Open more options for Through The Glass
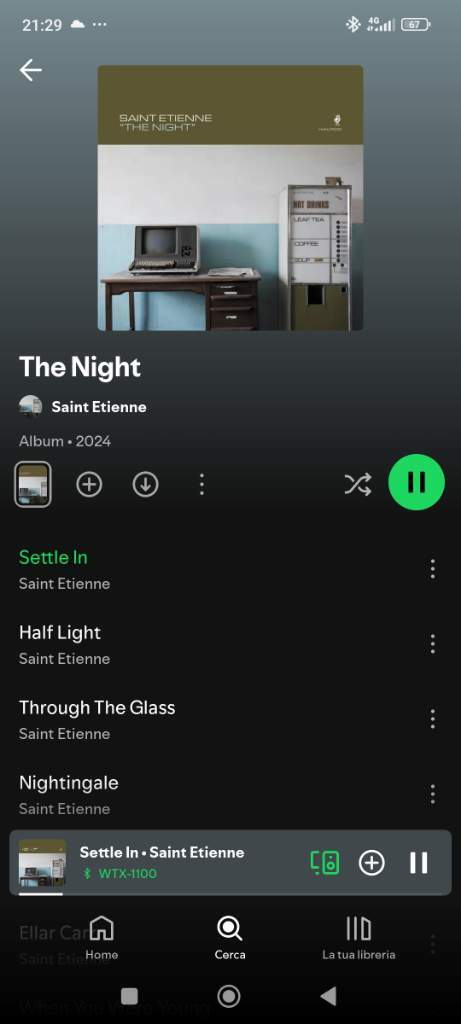 point(432,719)
